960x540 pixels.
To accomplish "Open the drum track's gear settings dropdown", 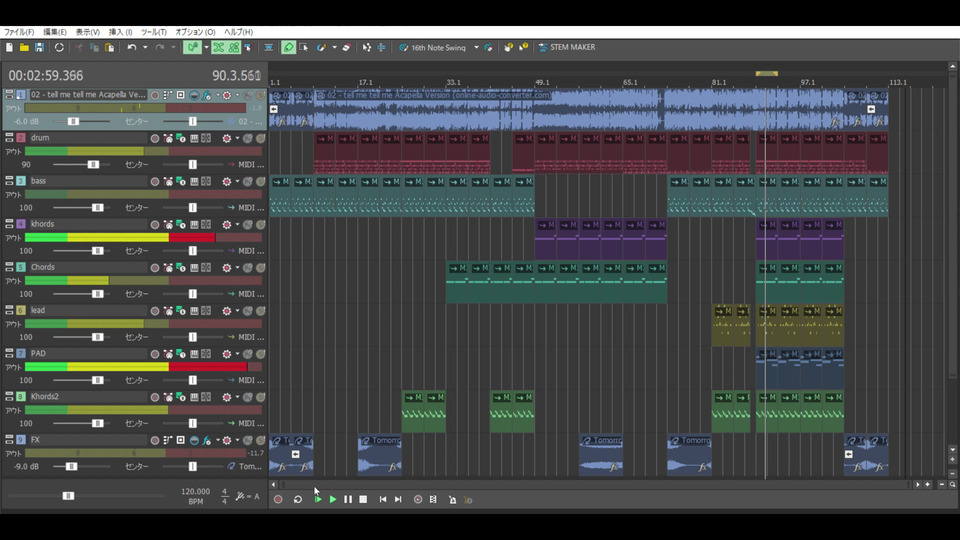I will tap(238, 138).
